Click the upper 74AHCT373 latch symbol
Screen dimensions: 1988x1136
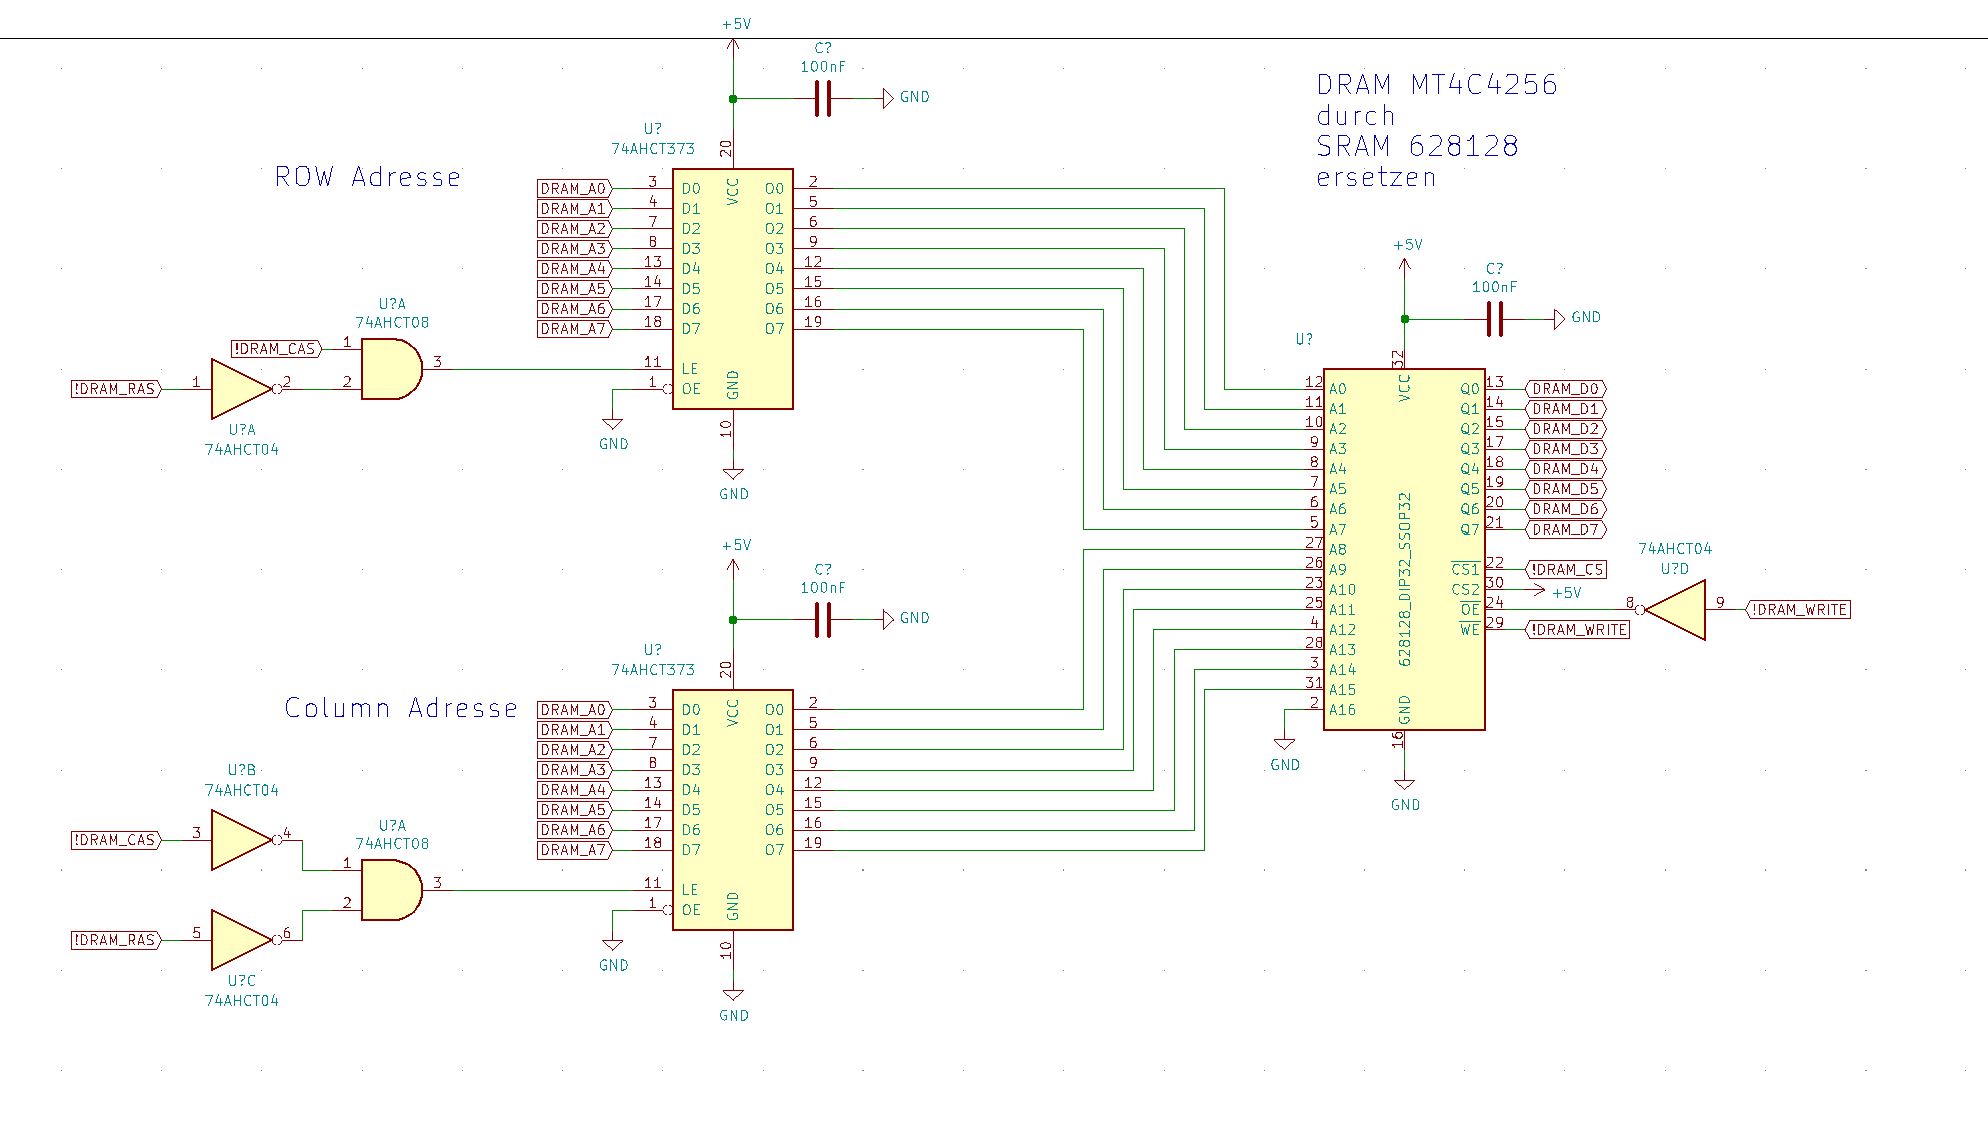tap(731, 290)
